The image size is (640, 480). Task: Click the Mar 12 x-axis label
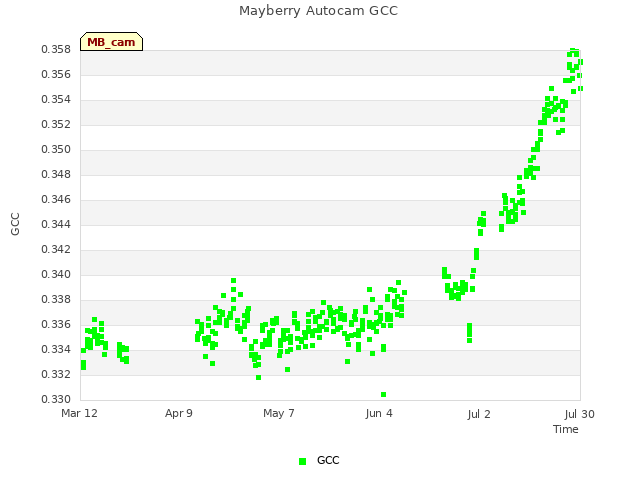click(79, 413)
